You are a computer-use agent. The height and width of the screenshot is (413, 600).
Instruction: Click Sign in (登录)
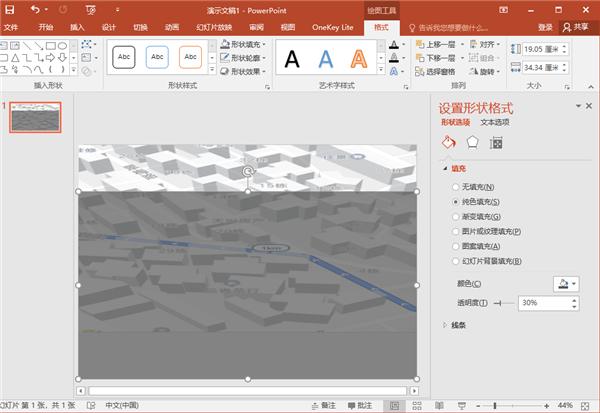[545, 27]
